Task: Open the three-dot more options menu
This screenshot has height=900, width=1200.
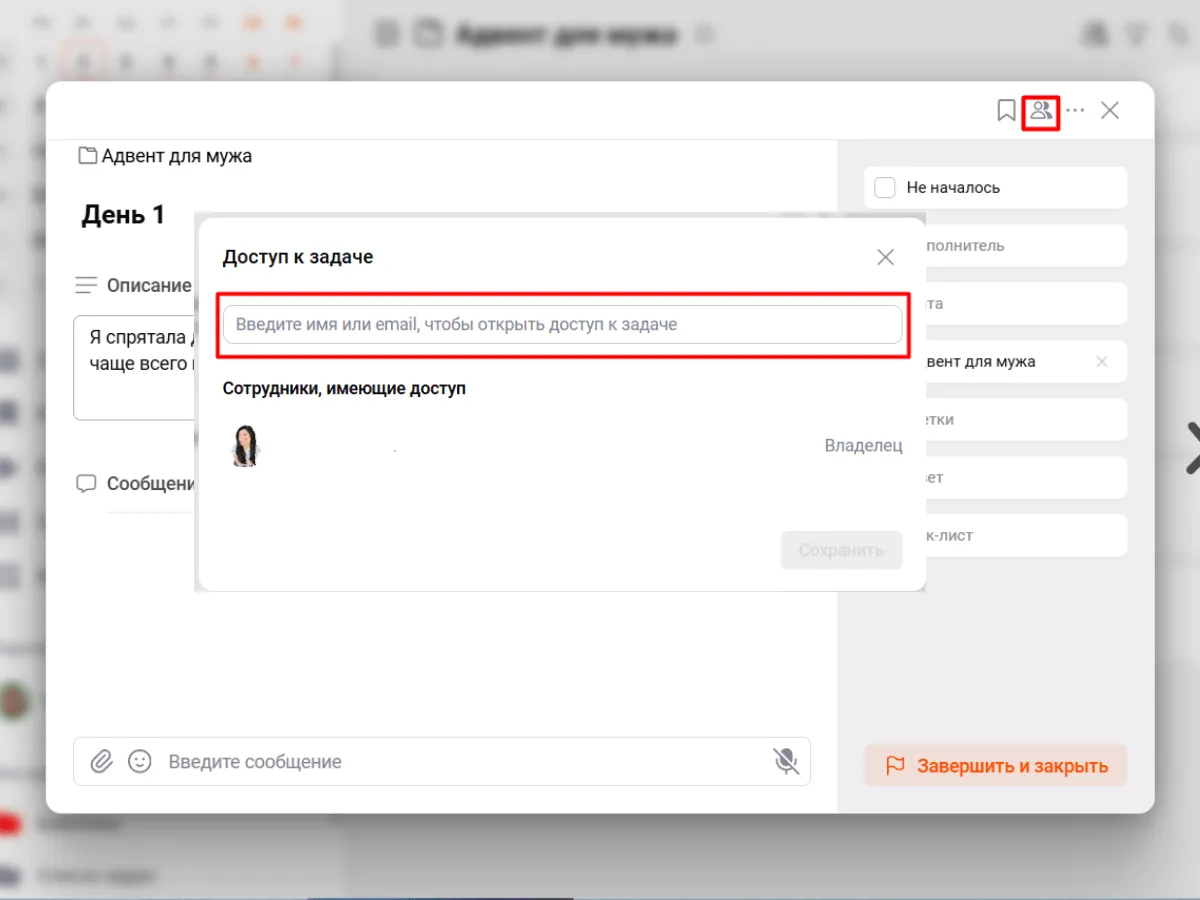Action: 1076,110
